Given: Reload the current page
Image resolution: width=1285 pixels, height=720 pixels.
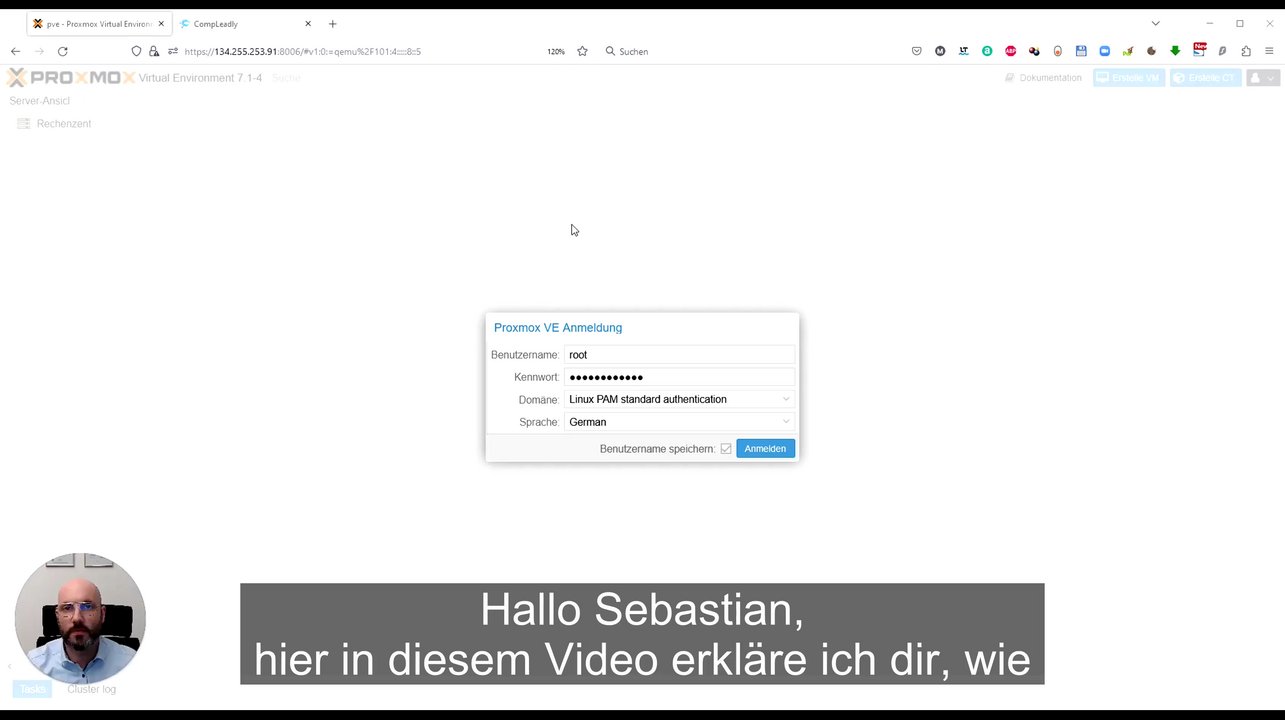Looking at the screenshot, I should pos(62,51).
